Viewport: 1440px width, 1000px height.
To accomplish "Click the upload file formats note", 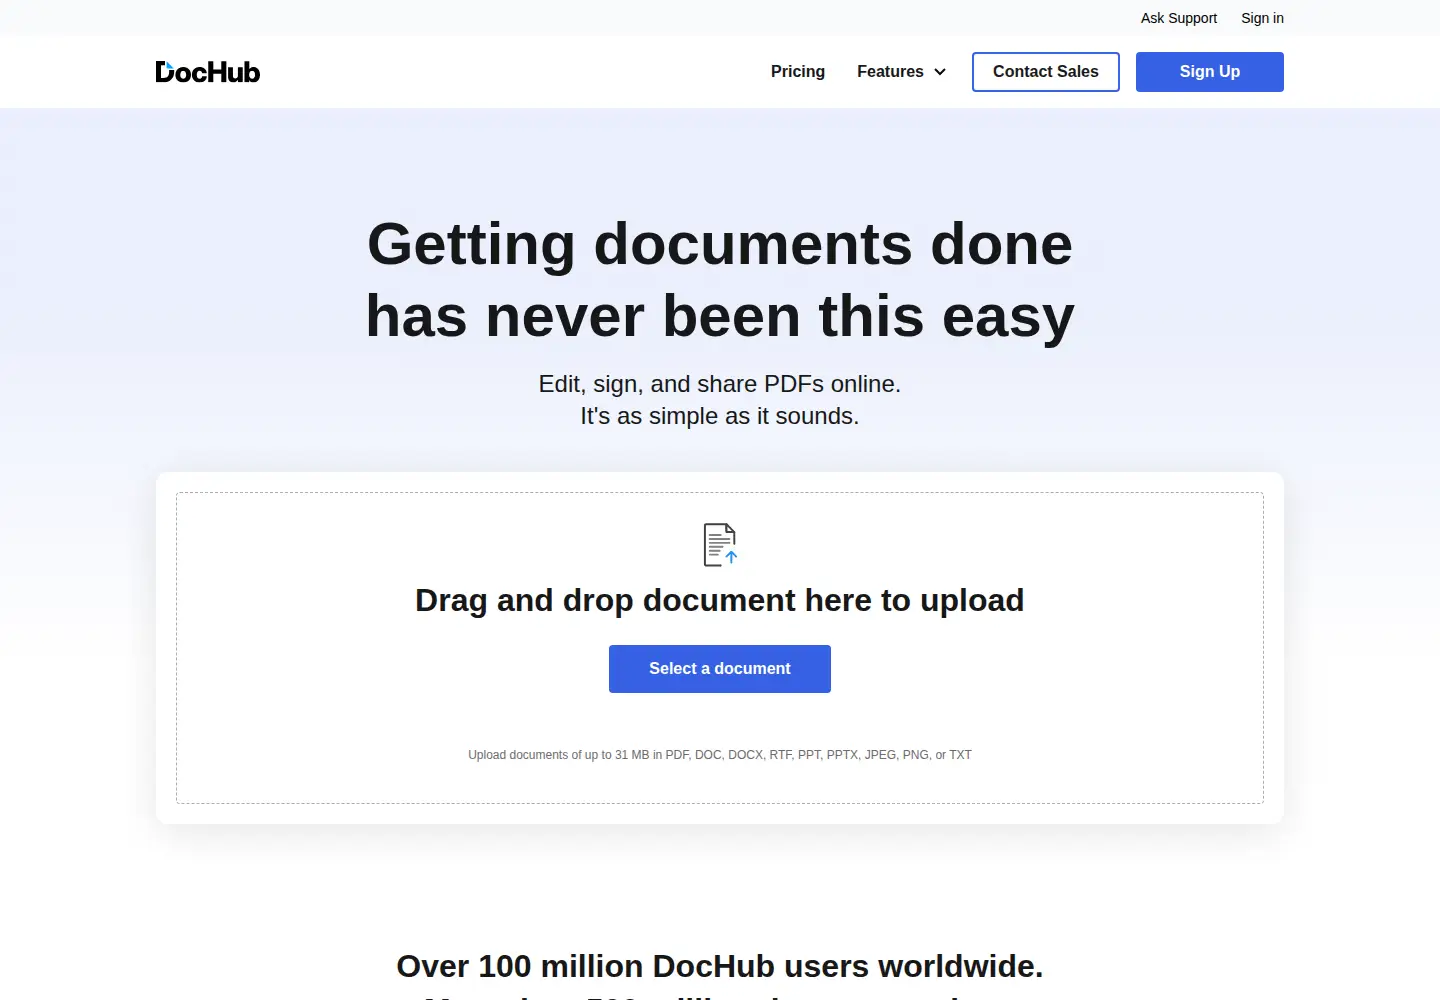I will click(720, 755).
